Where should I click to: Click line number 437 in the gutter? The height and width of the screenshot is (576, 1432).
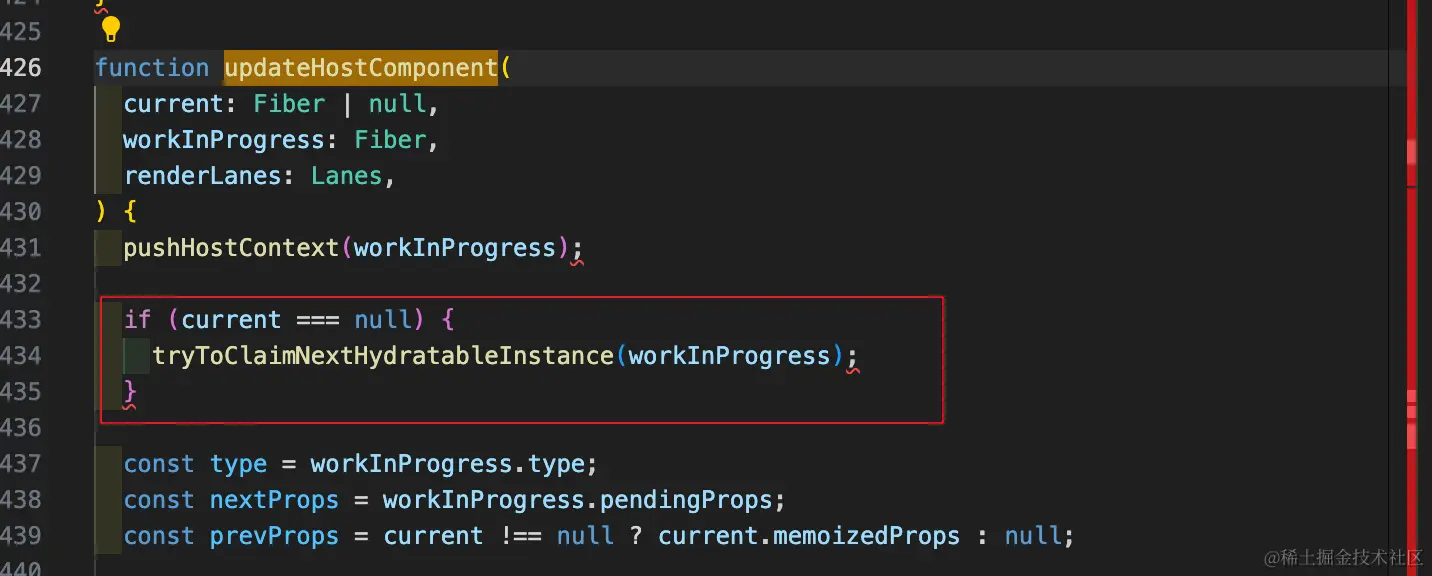coord(21,464)
